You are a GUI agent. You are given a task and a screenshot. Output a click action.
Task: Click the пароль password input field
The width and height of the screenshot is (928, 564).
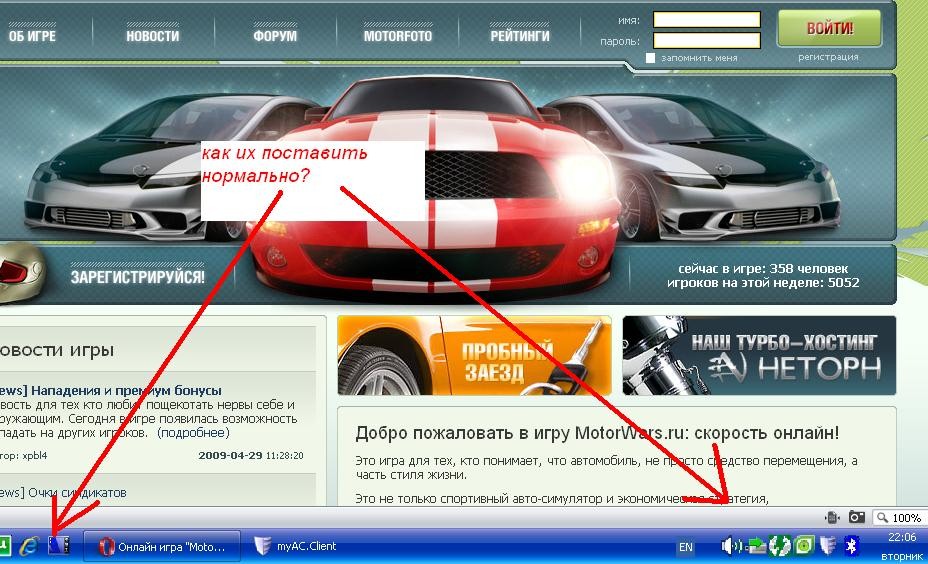(707, 40)
